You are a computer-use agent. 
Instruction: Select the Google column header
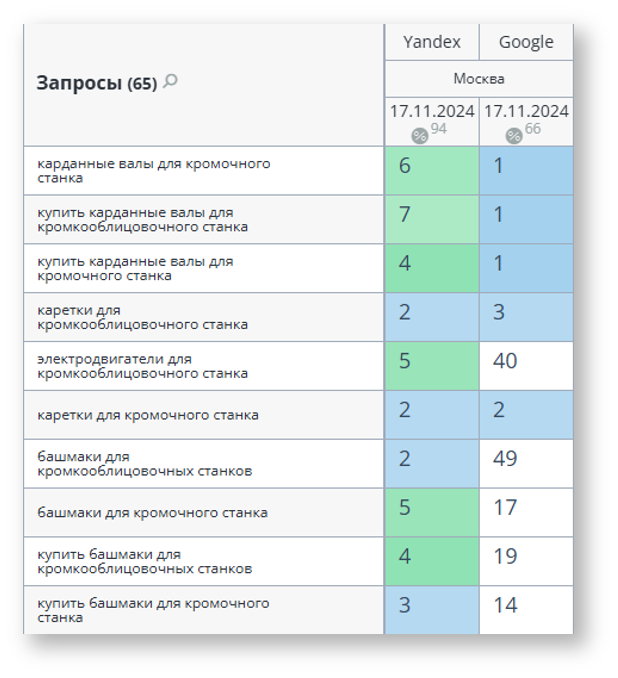click(x=526, y=42)
